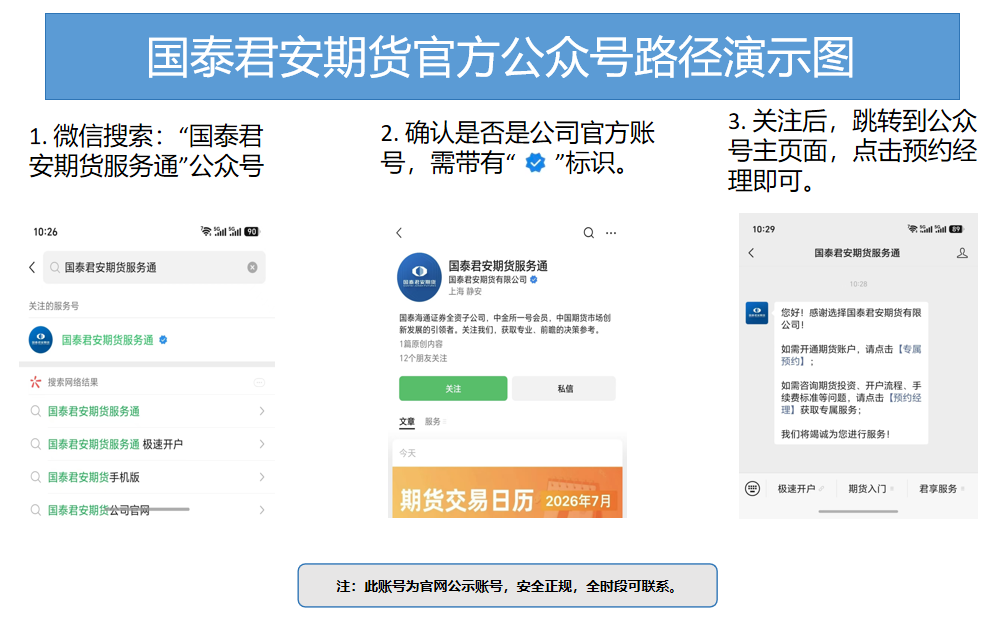Go back from the account profile page
Image resolution: width=998 pixels, height=625 pixels.
(x=399, y=233)
